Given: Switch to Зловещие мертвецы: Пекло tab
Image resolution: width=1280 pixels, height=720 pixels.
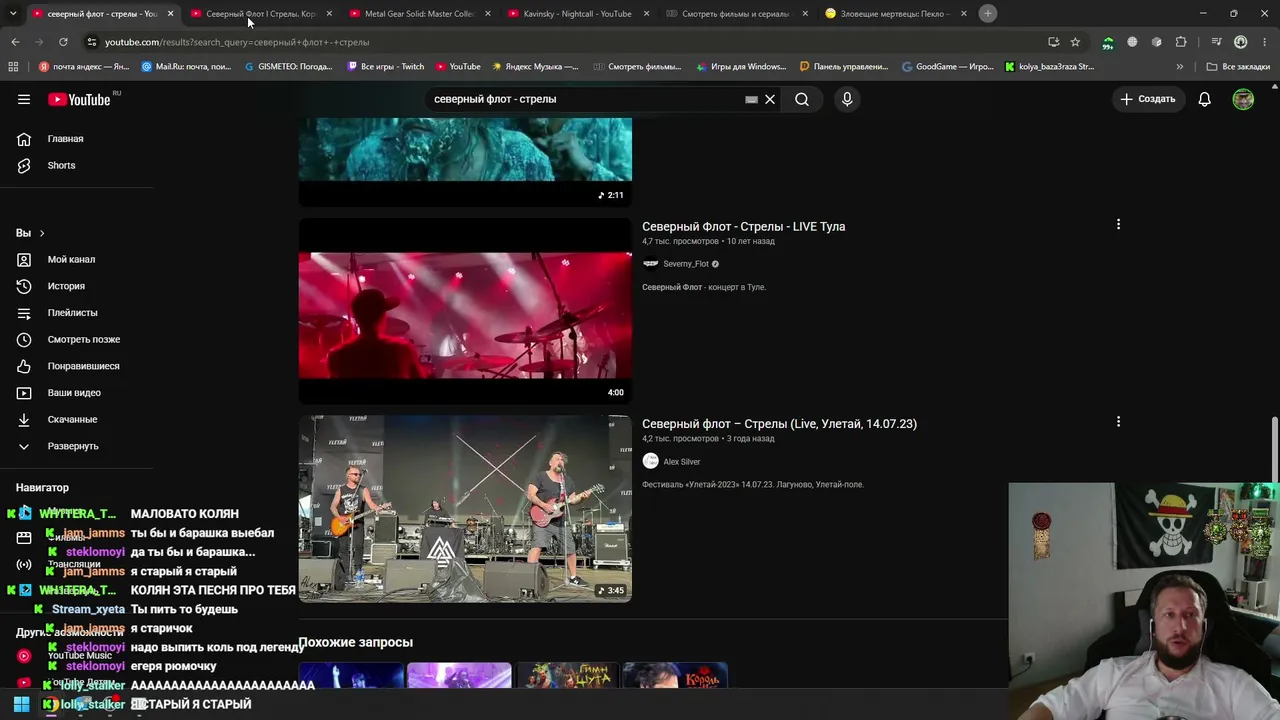Looking at the screenshot, I should 896,14.
